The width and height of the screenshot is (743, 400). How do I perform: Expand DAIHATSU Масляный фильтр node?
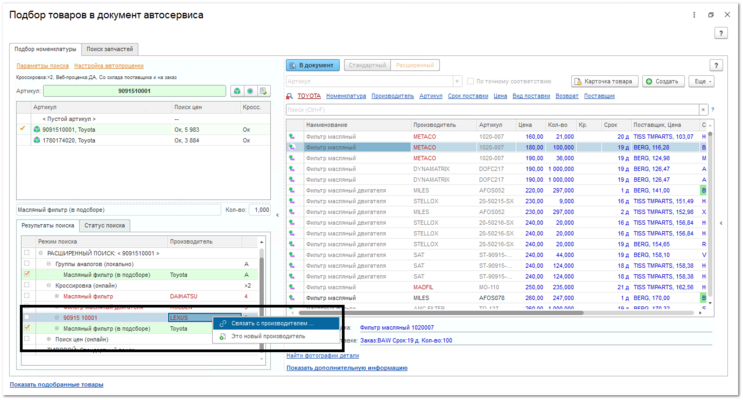(x=57, y=296)
